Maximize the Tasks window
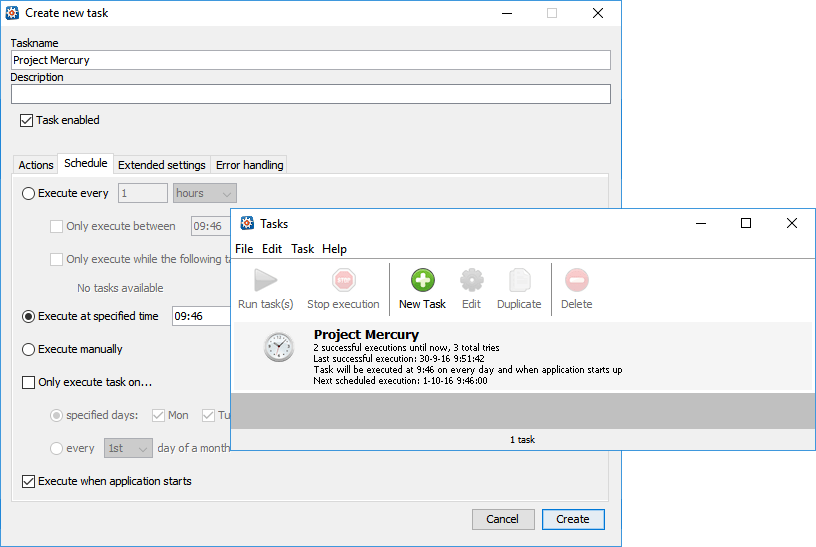This screenshot has width=816, height=547. pyautogui.click(x=746, y=223)
